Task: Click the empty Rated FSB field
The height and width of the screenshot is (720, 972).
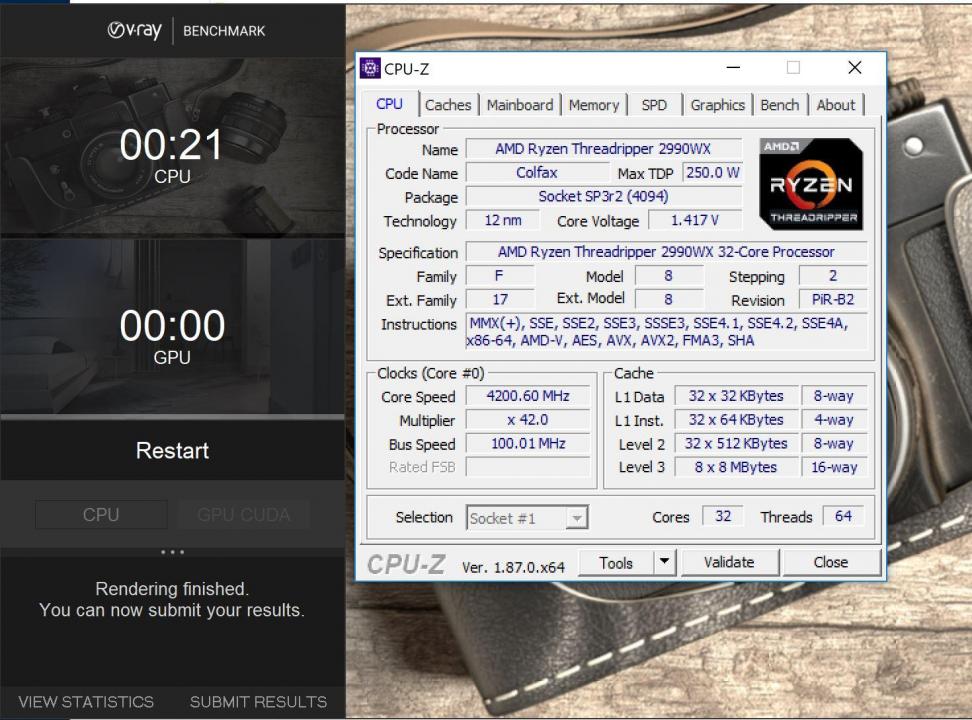Action: (528, 467)
